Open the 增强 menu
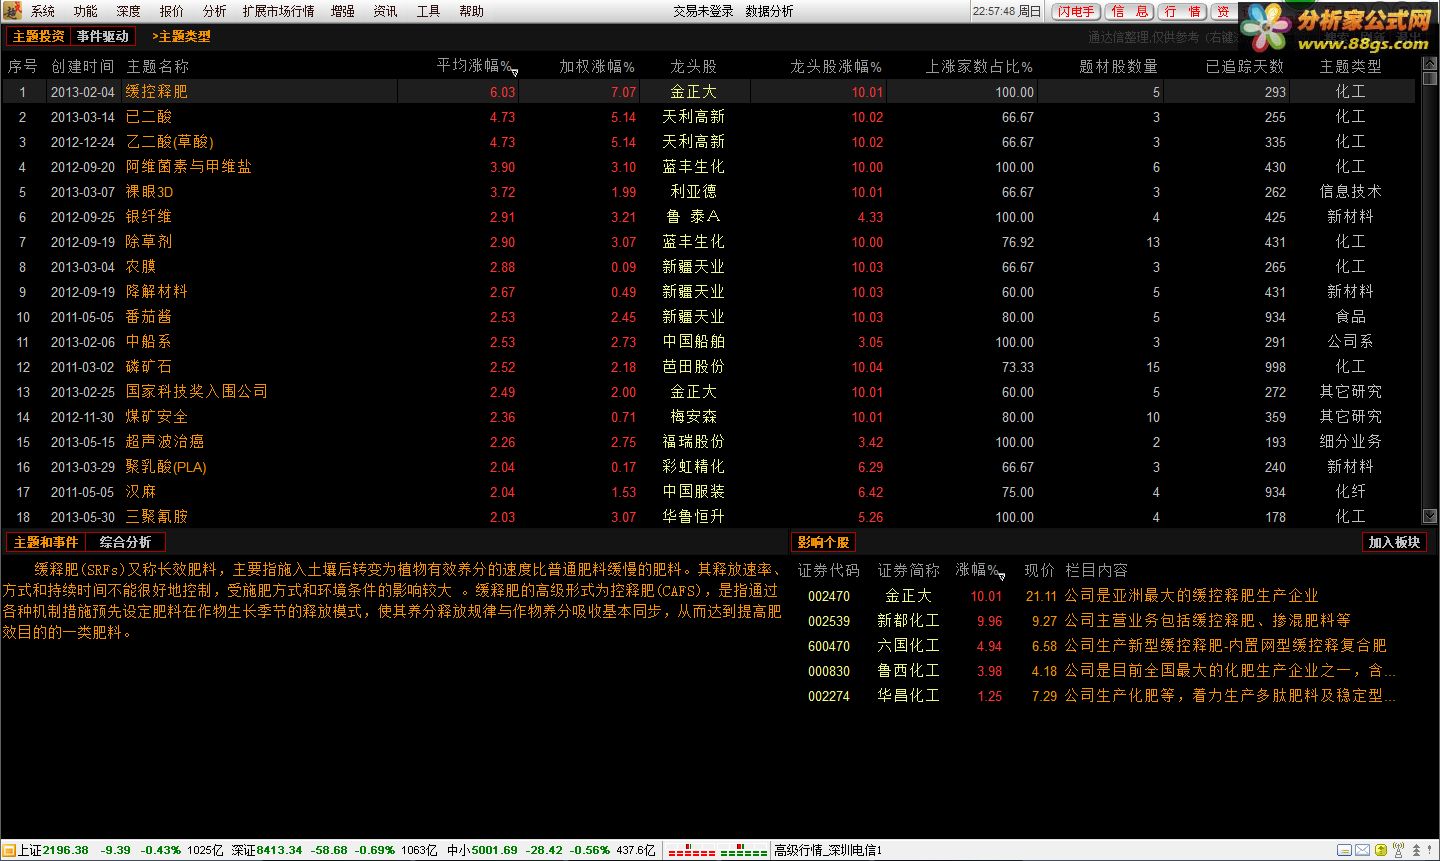1440x861 pixels. tap(343, 11)
